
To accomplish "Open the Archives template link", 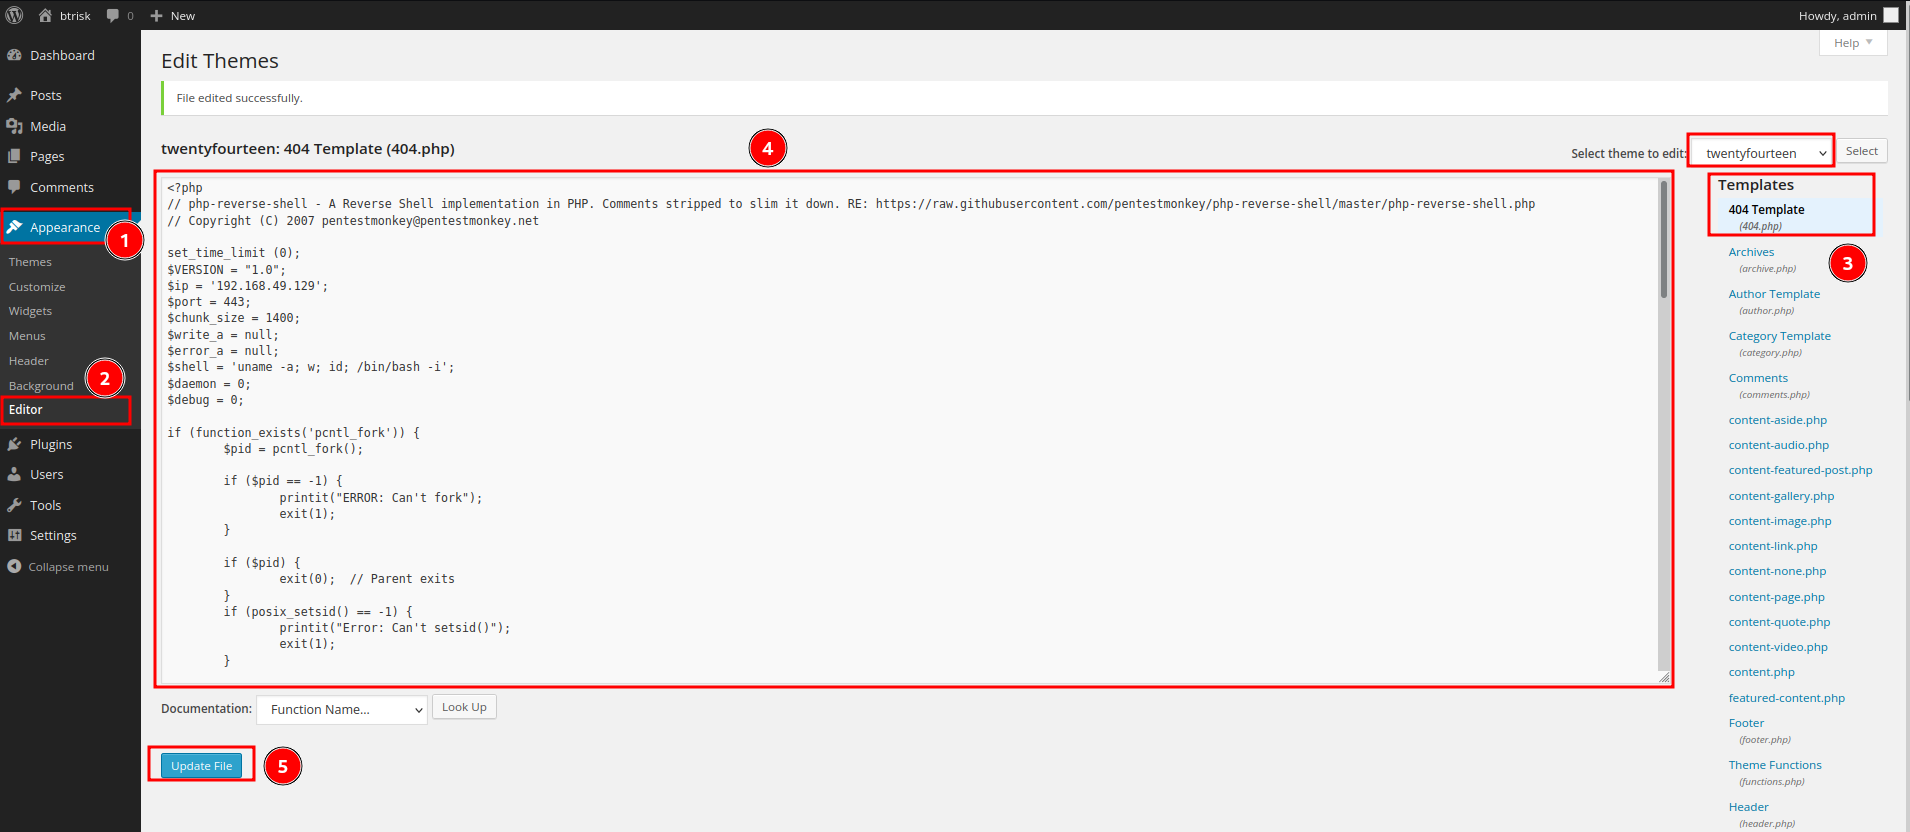I will point(1751,252).
